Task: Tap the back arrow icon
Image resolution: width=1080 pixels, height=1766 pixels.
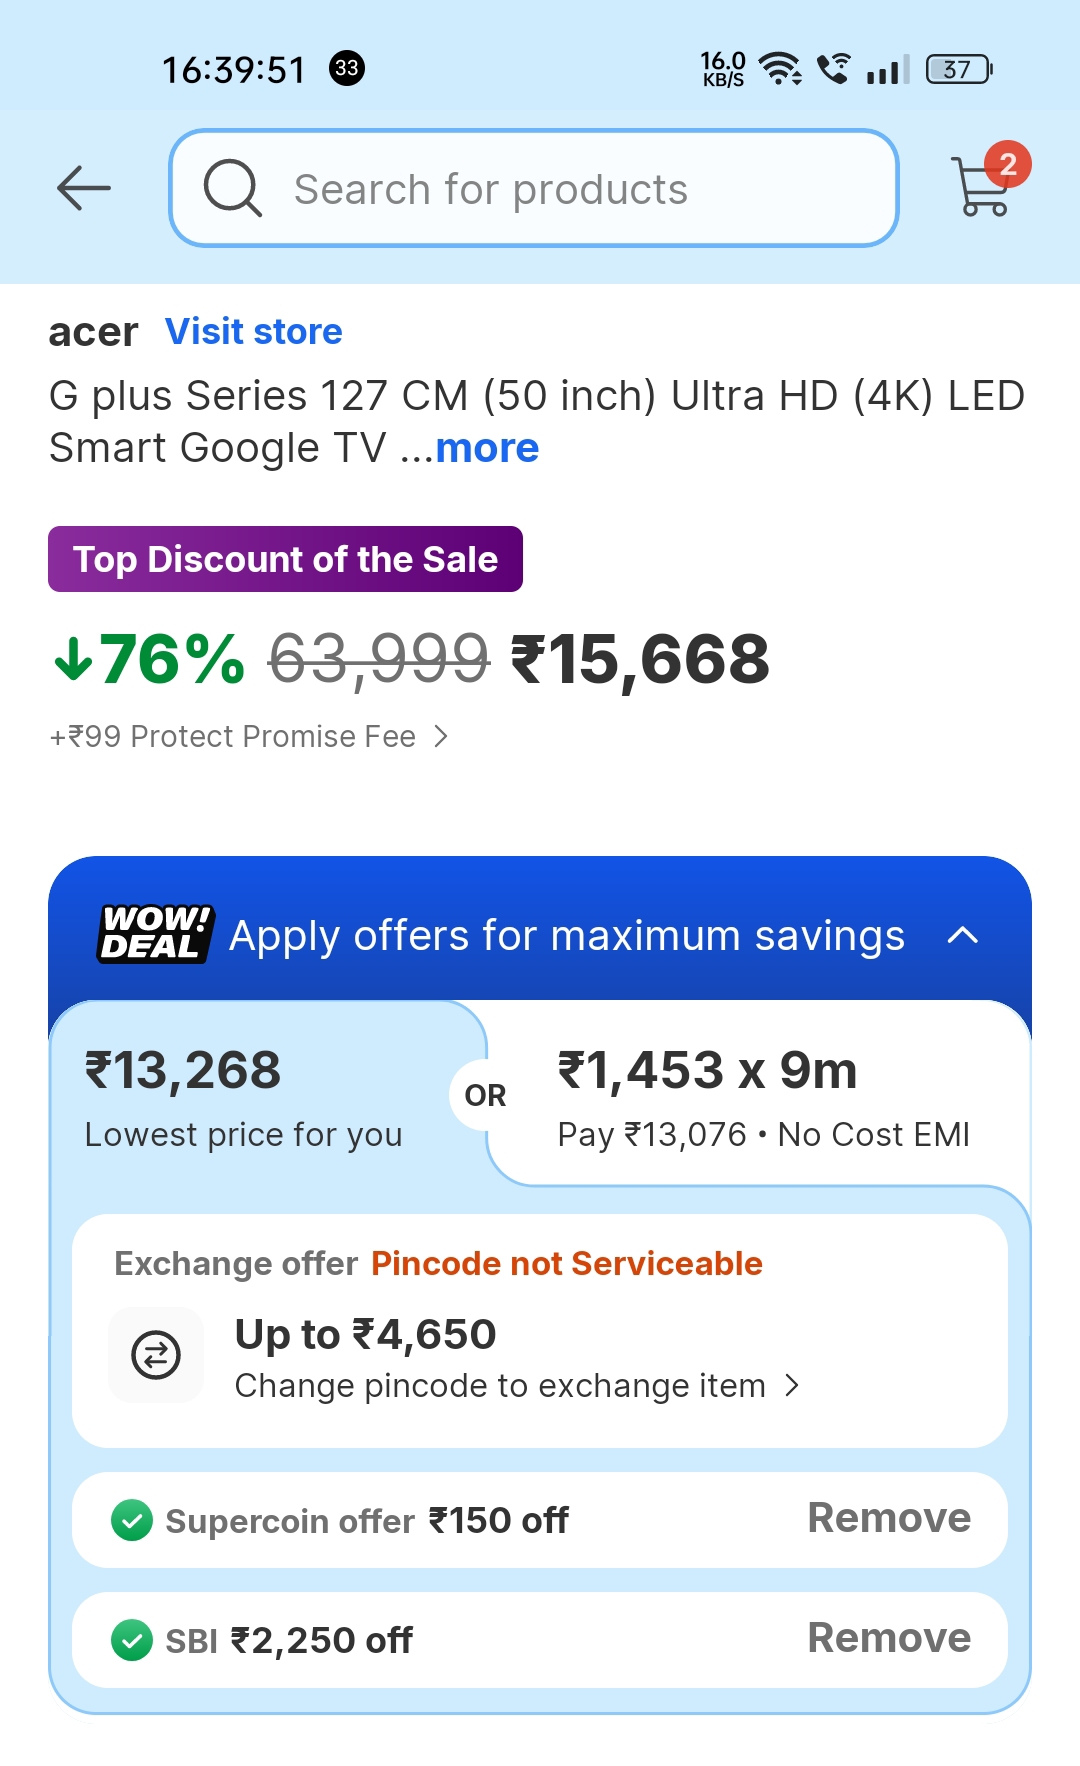Action: point(84,188)
